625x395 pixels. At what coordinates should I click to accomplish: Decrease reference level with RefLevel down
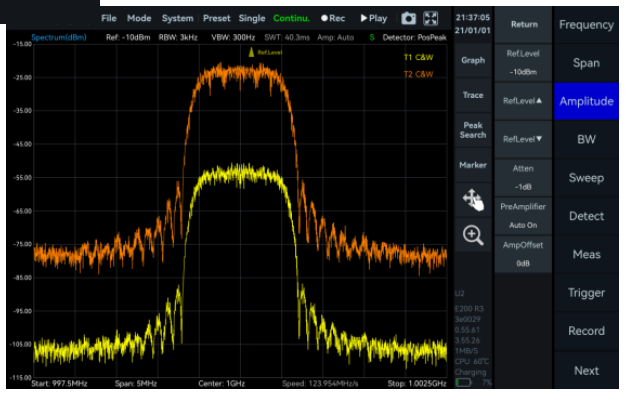click(524, 139)
